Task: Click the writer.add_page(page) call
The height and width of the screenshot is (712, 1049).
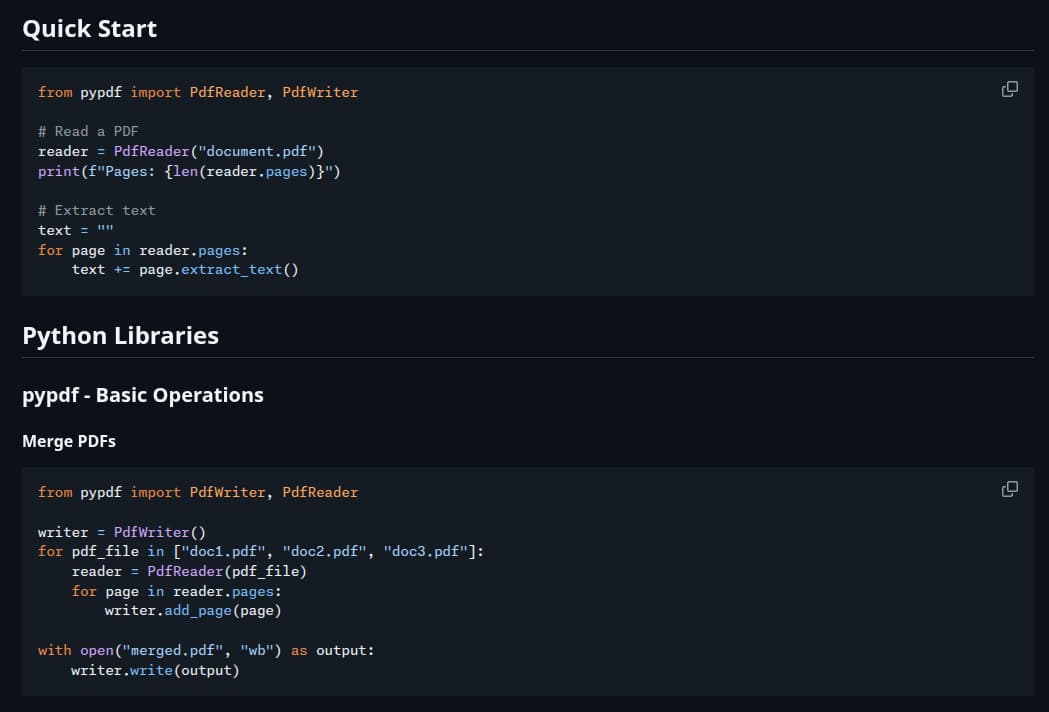Action: pyautogui.click(x=193, y=610)
